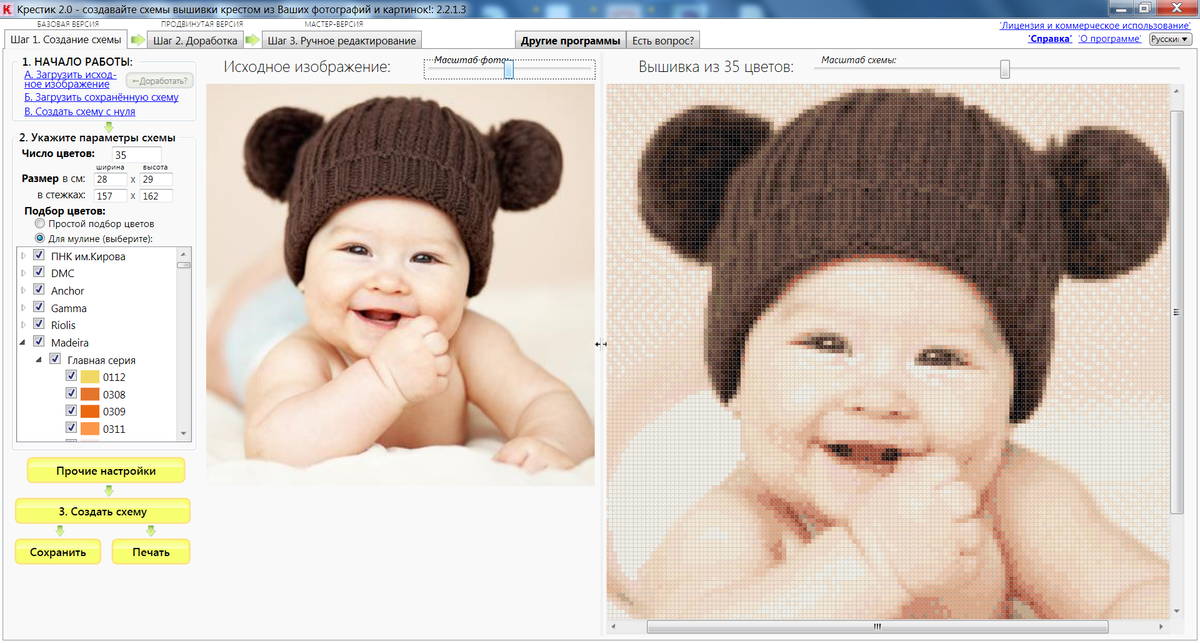Viewport: 1200px width, 643px height.
Task: Click the width in stitches field (157)
Action: pos(110,195)
